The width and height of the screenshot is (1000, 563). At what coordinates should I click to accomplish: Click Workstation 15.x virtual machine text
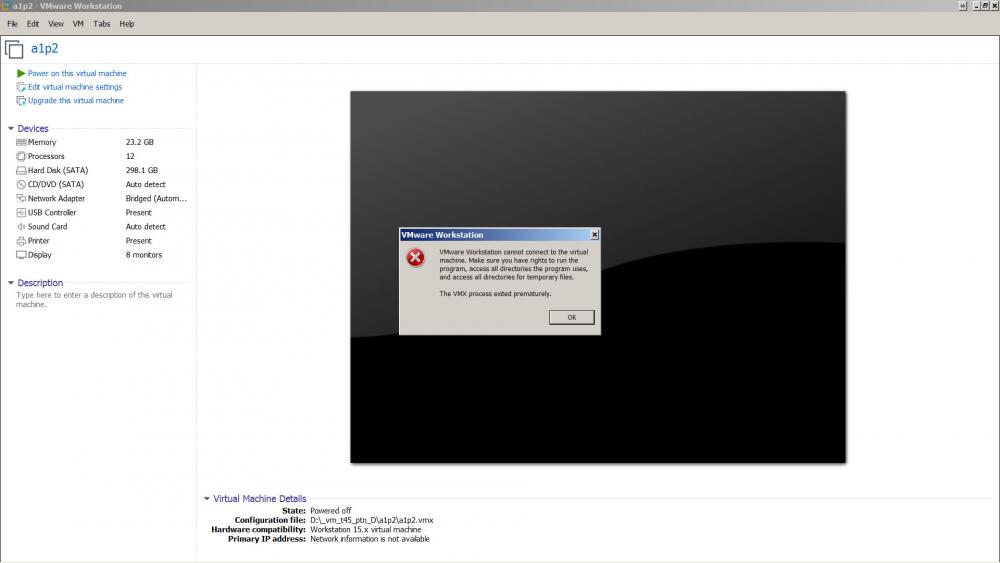(365, 530)
